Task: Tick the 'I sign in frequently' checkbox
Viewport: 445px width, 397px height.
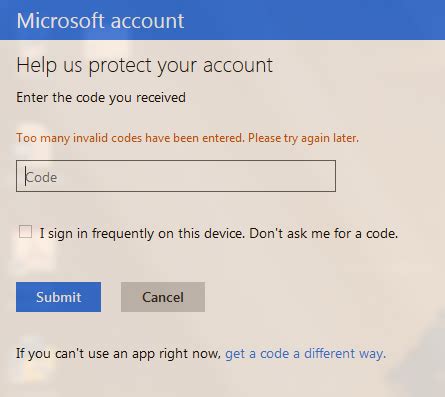Action: coord(25,232)
